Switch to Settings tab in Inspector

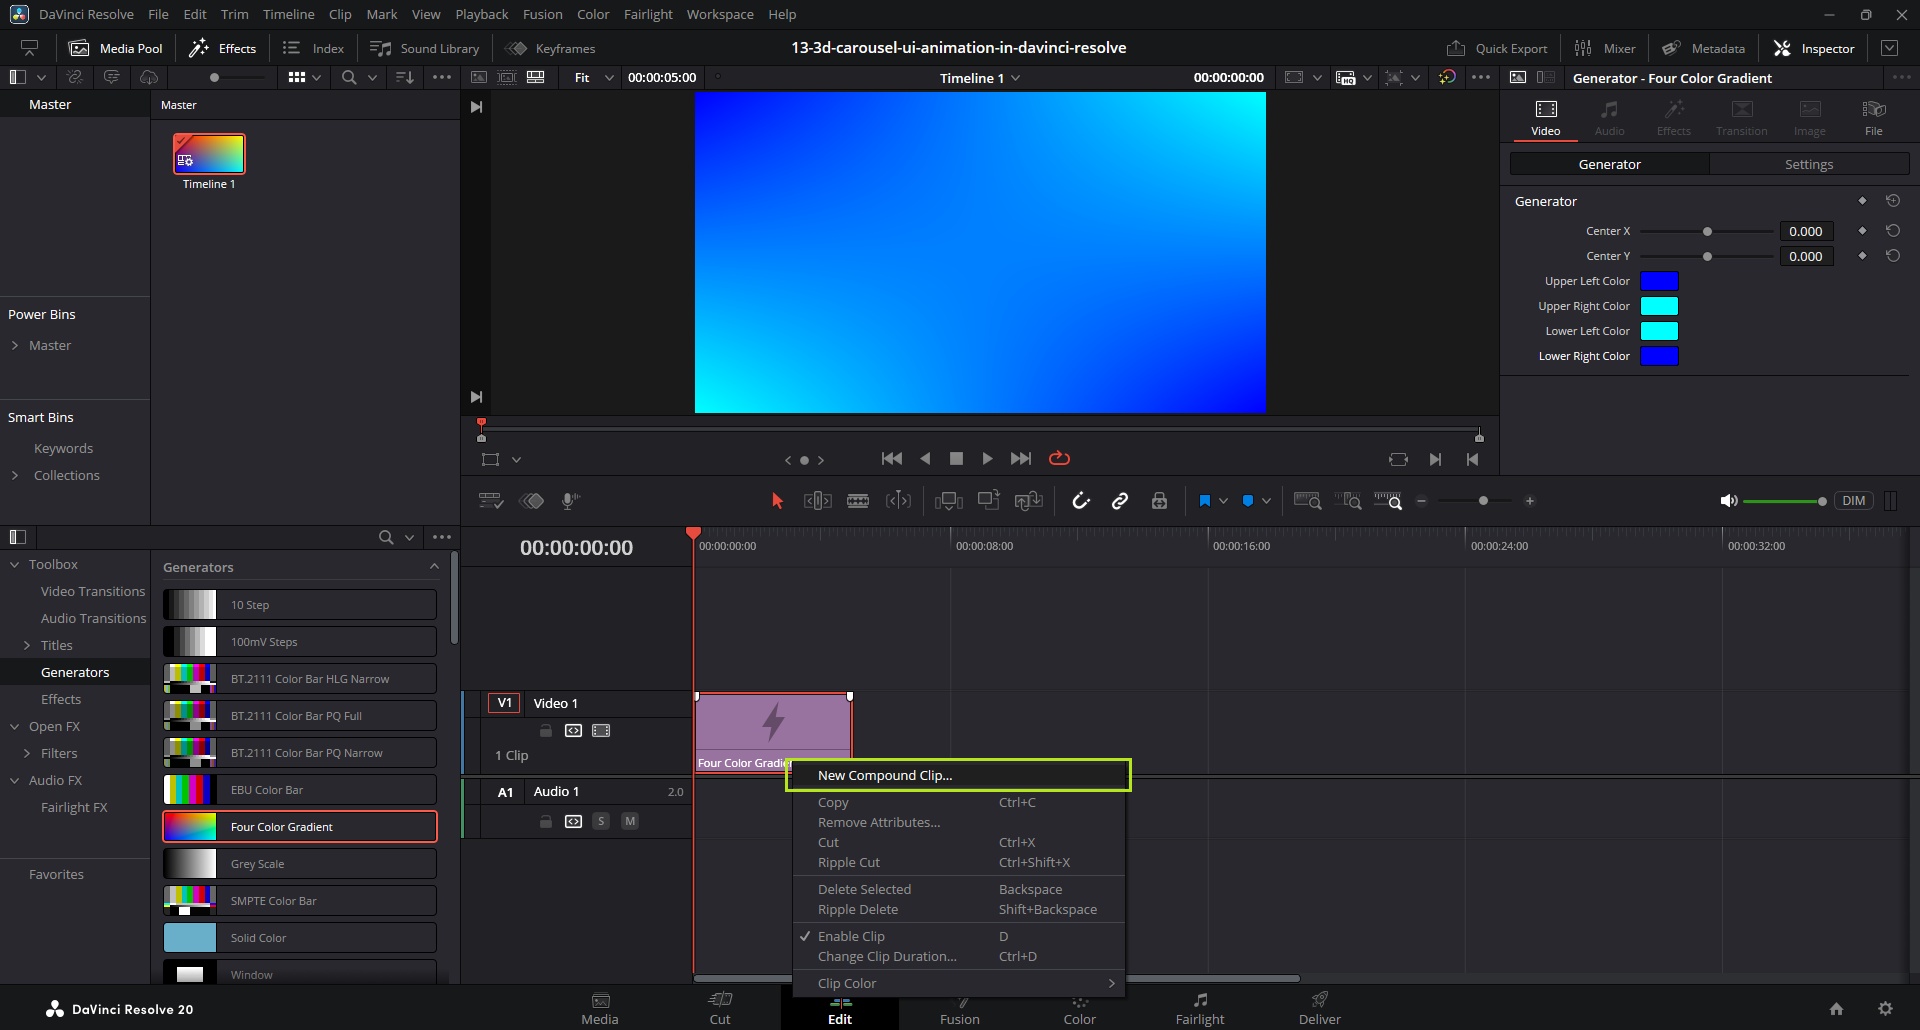click(x=1808, y=164)
